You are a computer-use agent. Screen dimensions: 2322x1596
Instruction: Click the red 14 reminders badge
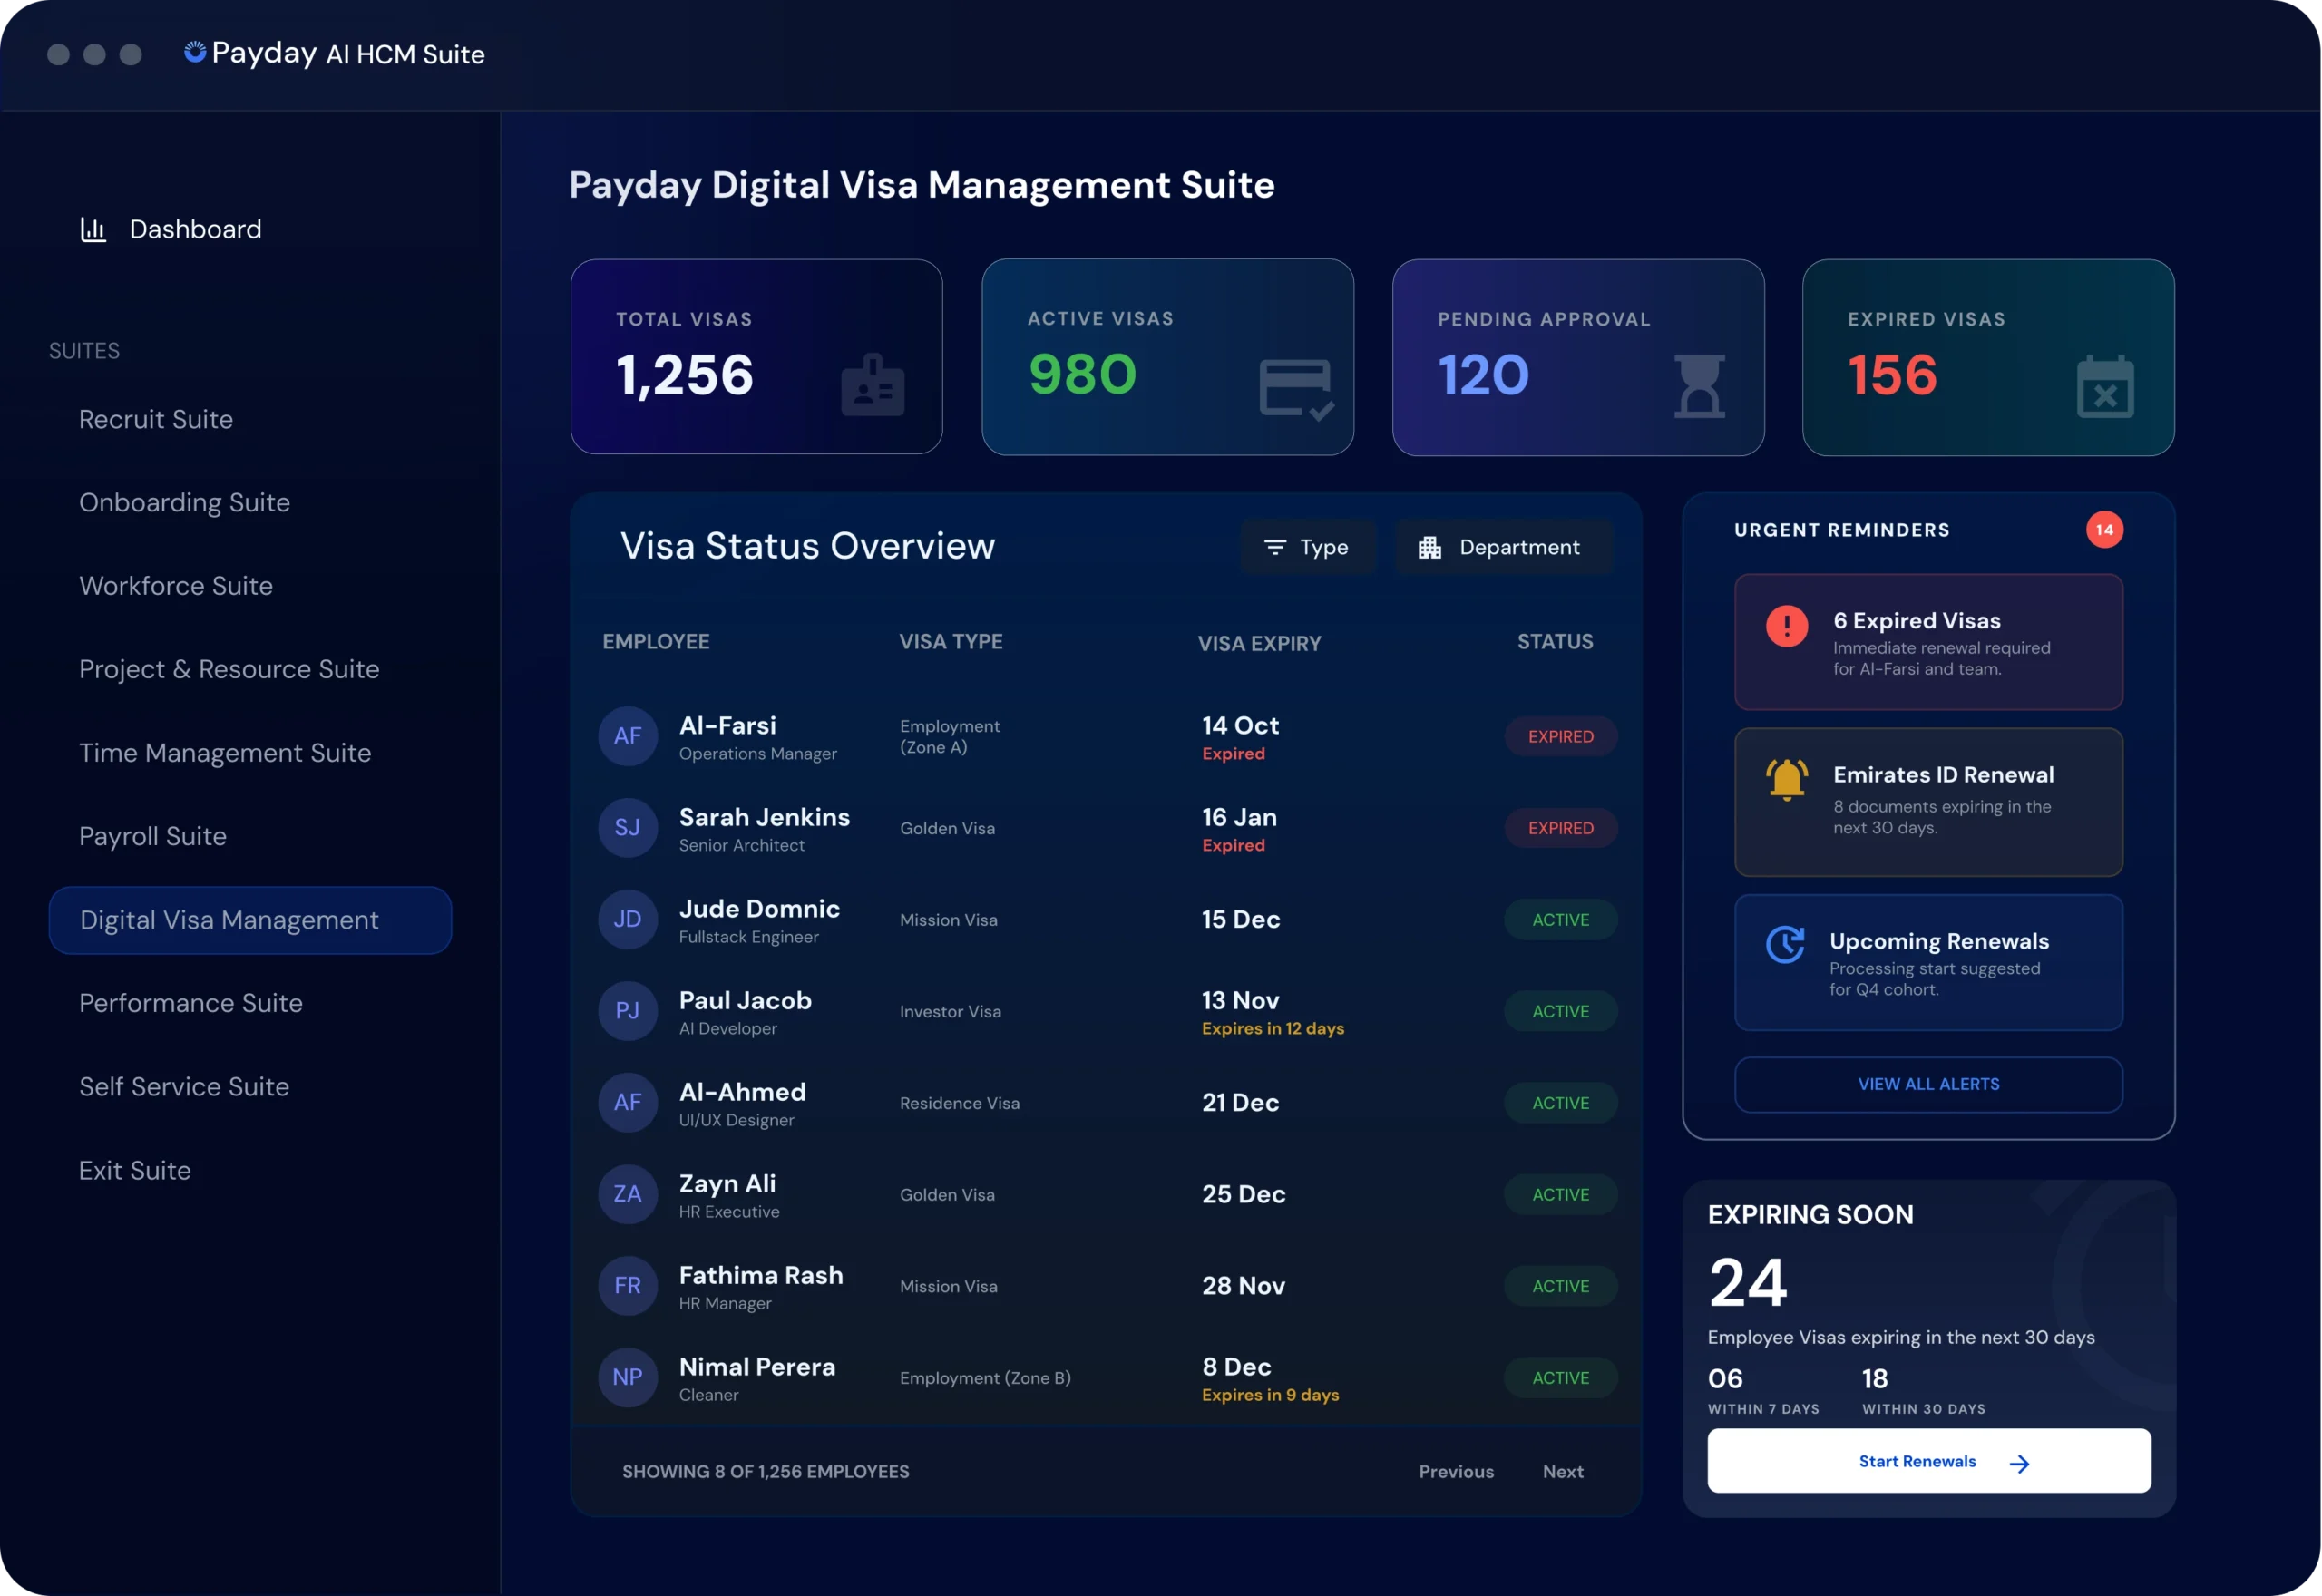coord(2104,530)
